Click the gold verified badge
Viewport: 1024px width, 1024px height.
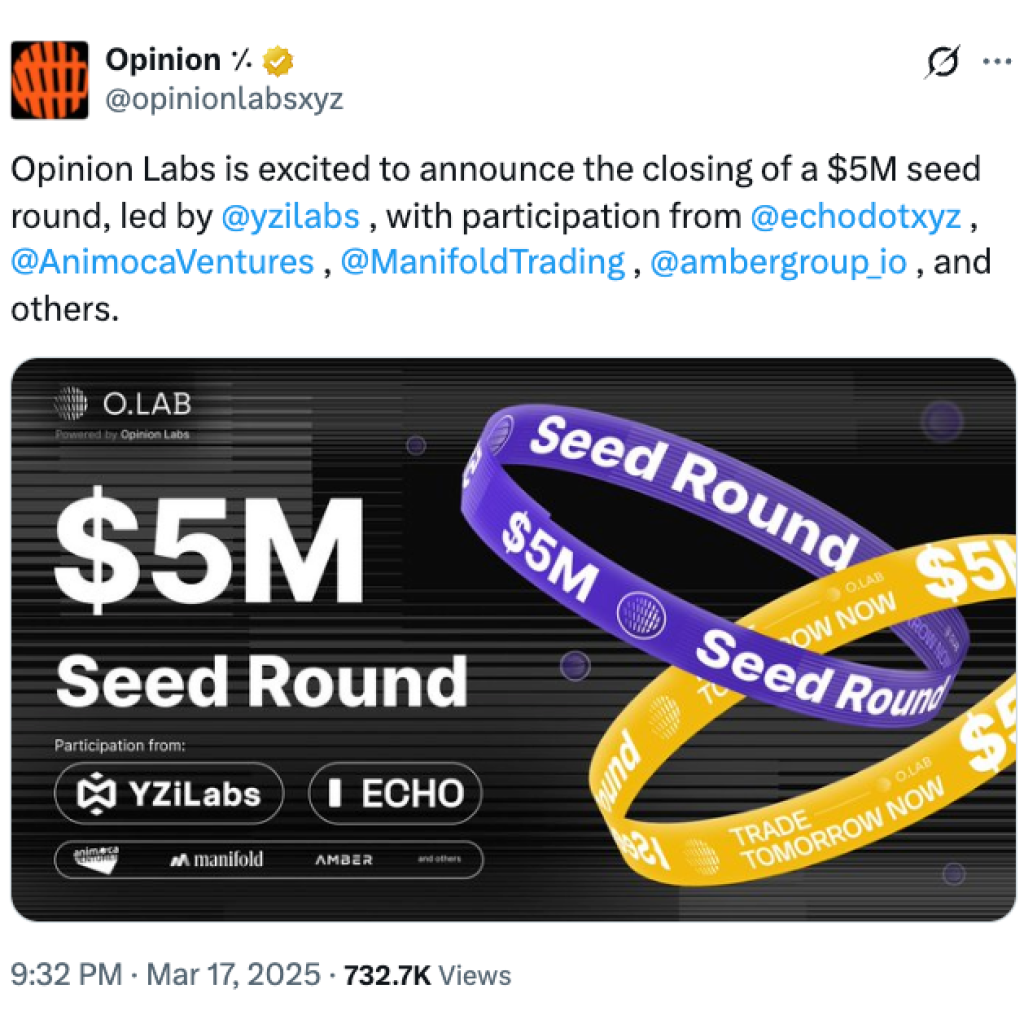click(278, 62)
